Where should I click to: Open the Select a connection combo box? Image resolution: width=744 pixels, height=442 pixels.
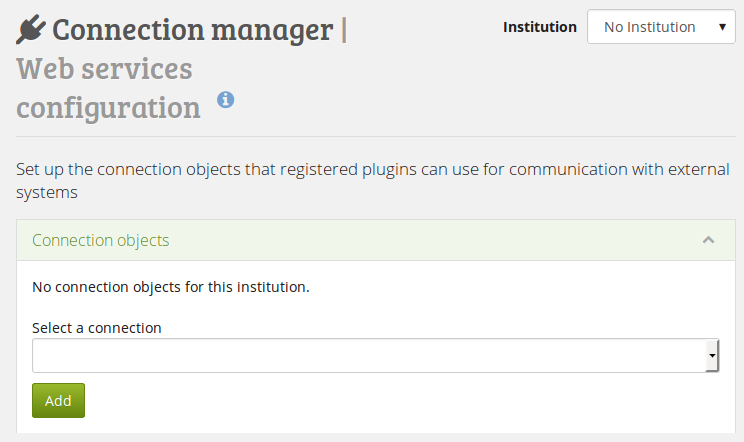pyautogui.click(x=375, y=355)
